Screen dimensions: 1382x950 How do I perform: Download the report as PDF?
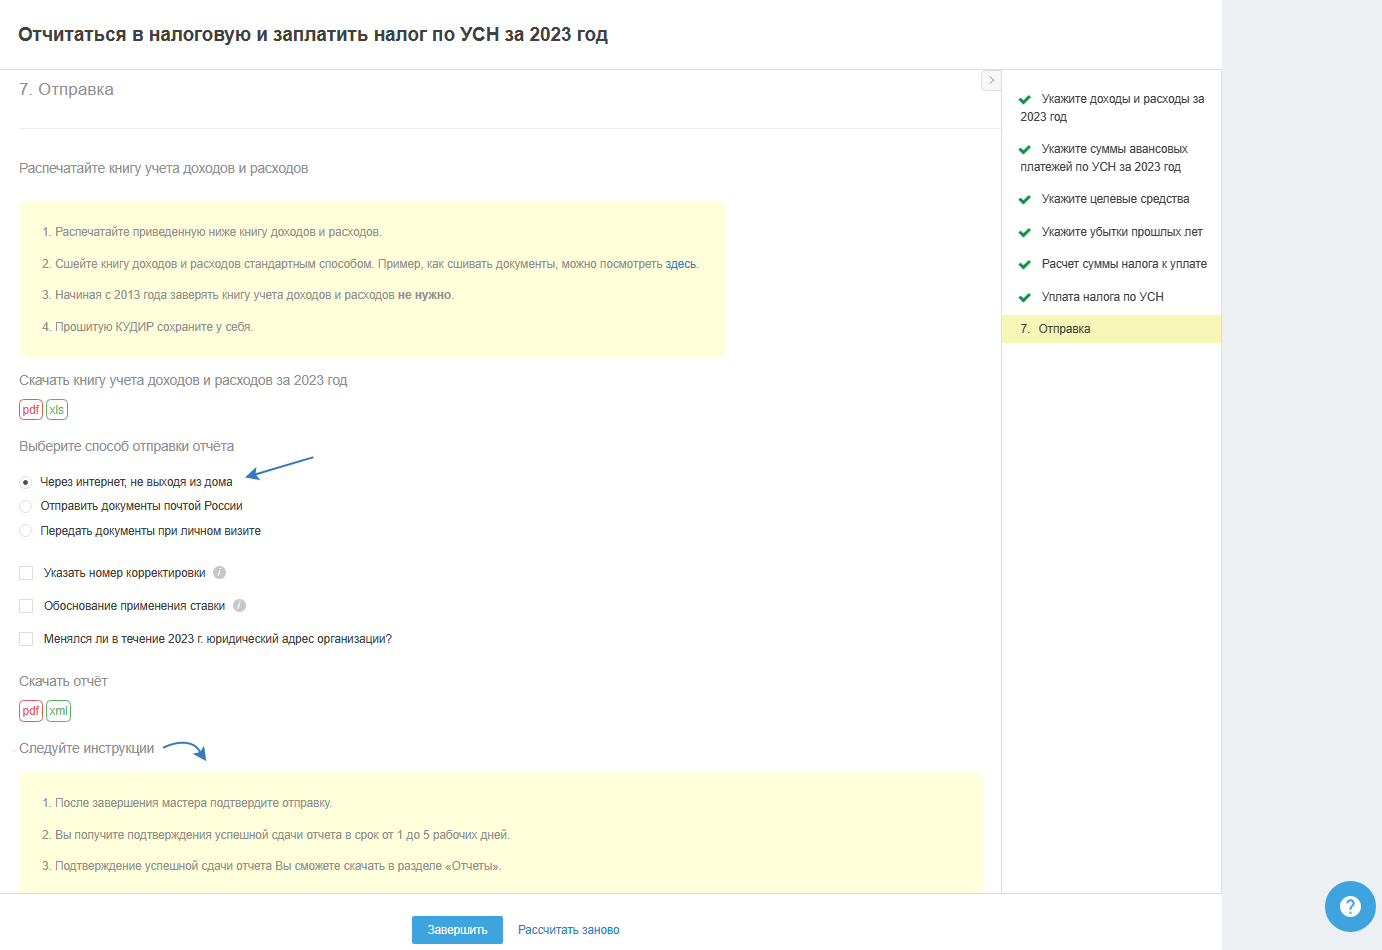coord(31,711)
